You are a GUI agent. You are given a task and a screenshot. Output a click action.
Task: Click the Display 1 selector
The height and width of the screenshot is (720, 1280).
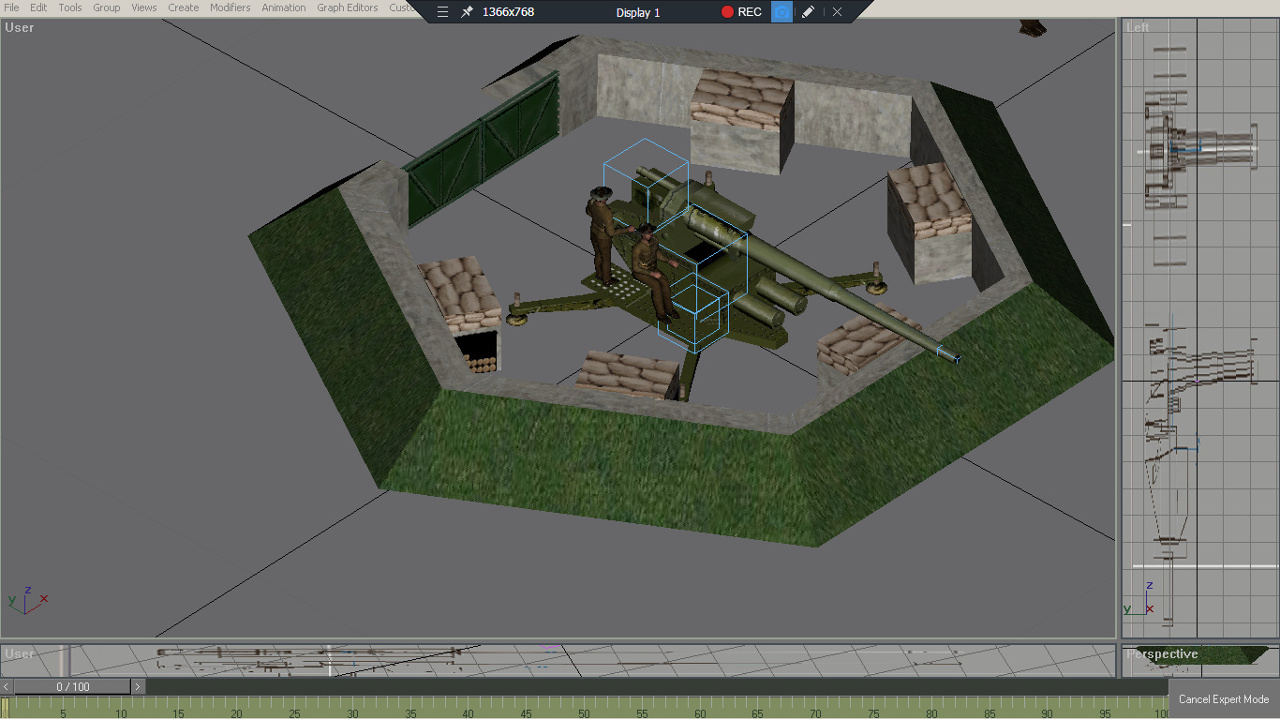(638, 12)
